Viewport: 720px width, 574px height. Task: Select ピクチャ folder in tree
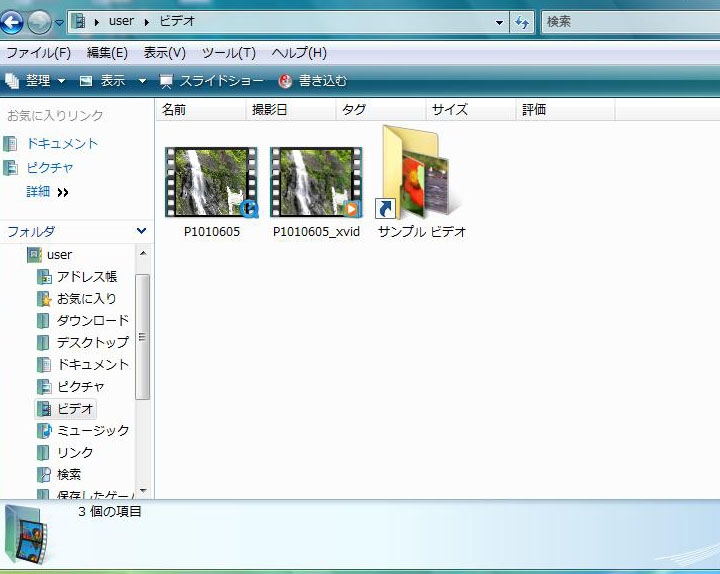pos(81,386)
